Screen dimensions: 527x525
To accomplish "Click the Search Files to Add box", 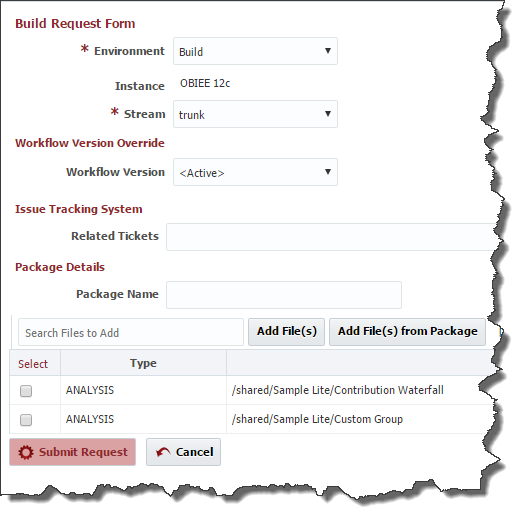I will [x=131, y=332].
